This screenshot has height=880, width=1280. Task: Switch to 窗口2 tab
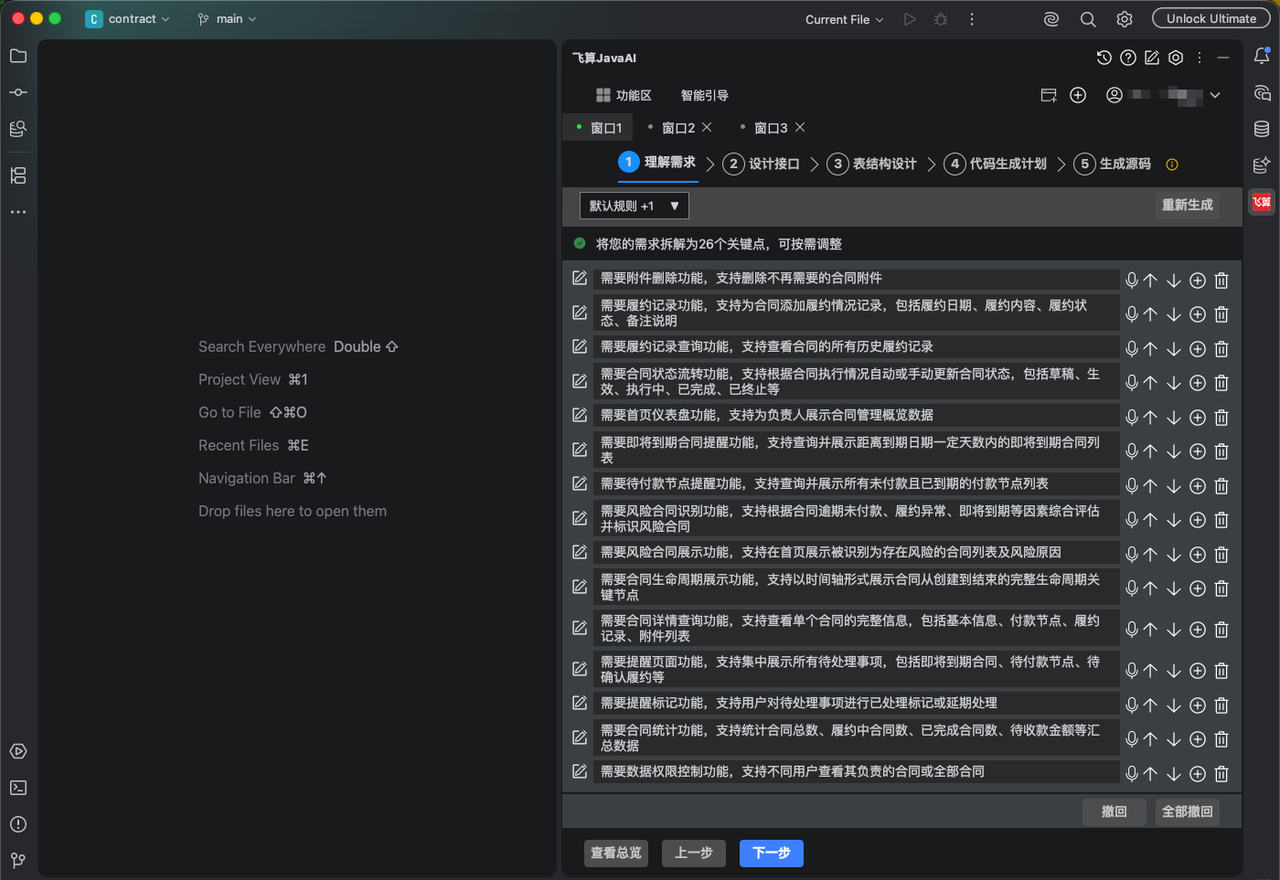[x=678, y=128]
